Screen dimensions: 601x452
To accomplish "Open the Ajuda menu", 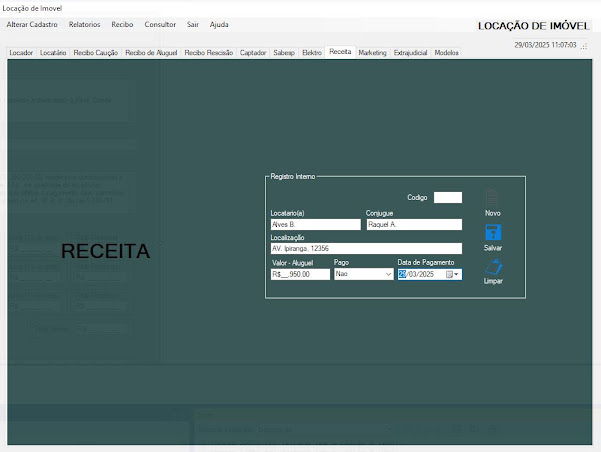I will (219, 25).
